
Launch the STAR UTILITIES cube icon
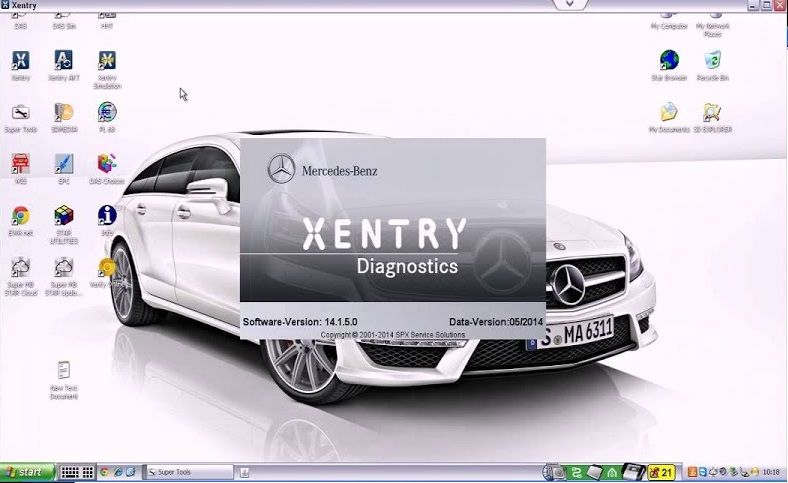(64, 216)
